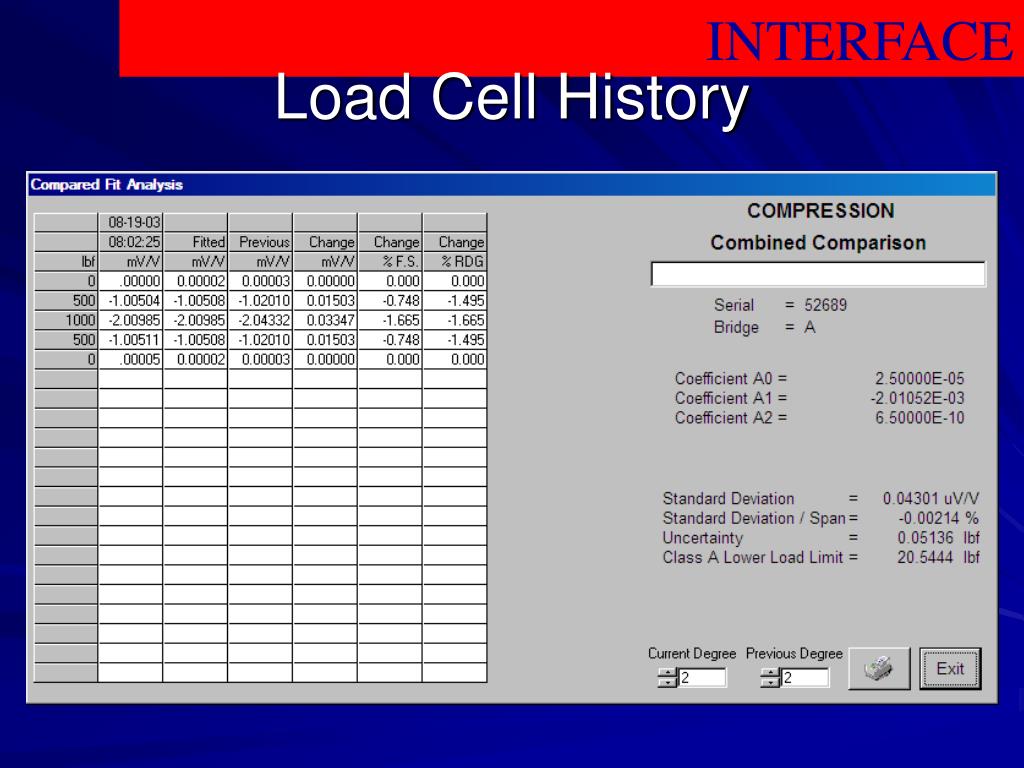Click the Change column header above % F.S.
The width and height of the screenshot is (1024, 768).
click(390, 242)
